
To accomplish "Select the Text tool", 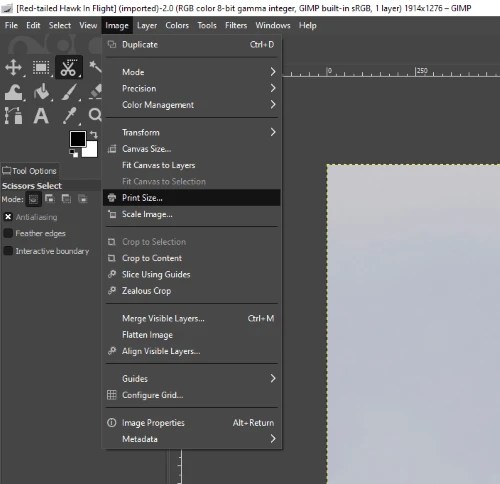I will coord(41,116).
